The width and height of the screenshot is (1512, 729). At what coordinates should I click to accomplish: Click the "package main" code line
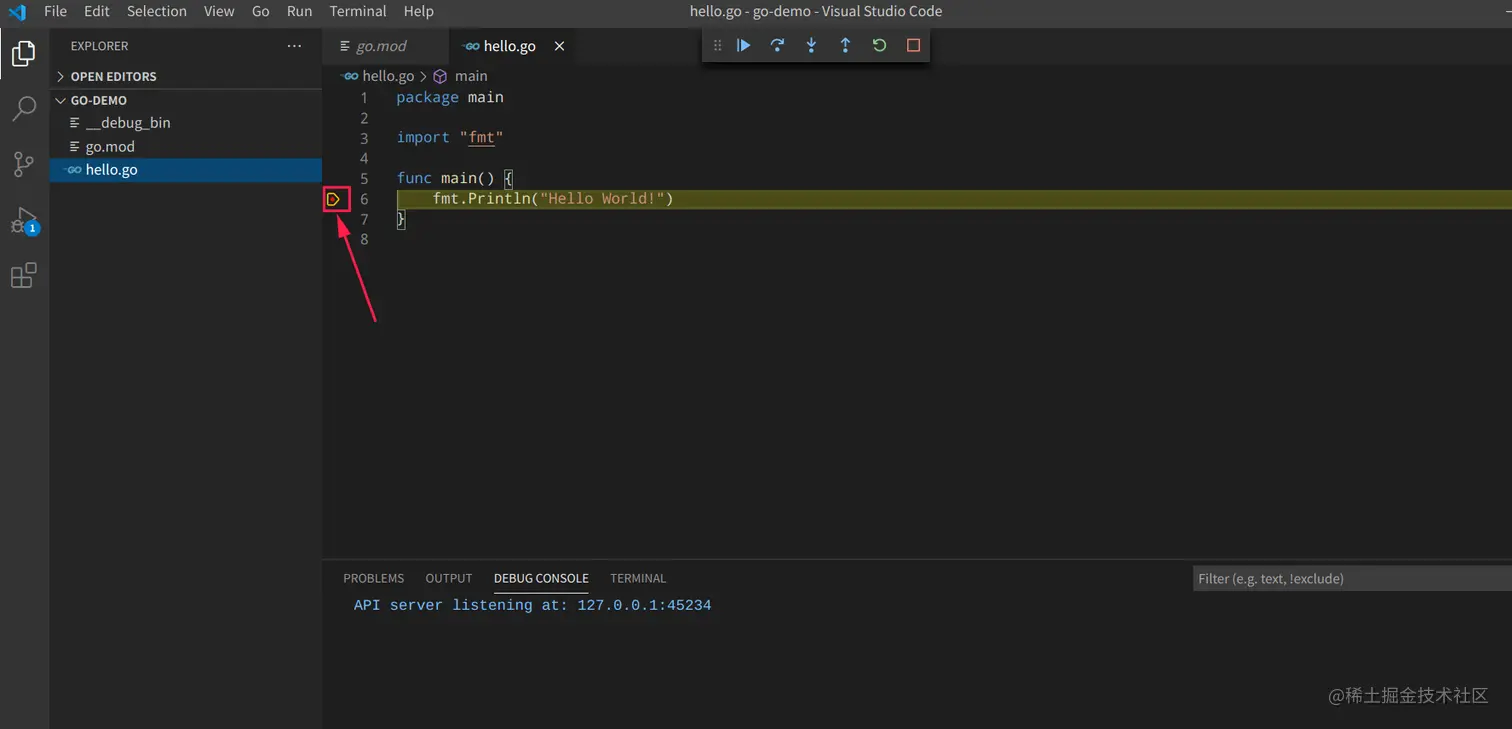[450, 97]
